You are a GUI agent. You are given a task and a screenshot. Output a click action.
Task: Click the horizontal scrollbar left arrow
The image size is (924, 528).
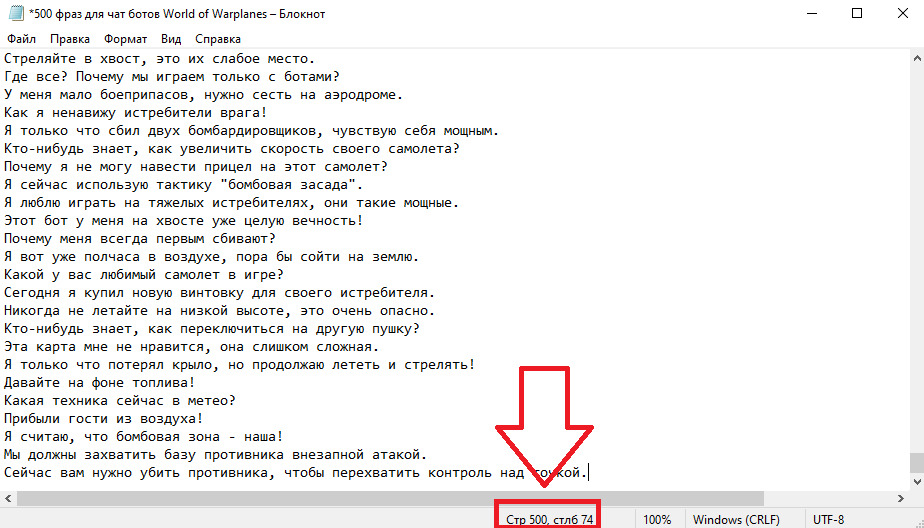click(x=8, y=498)
